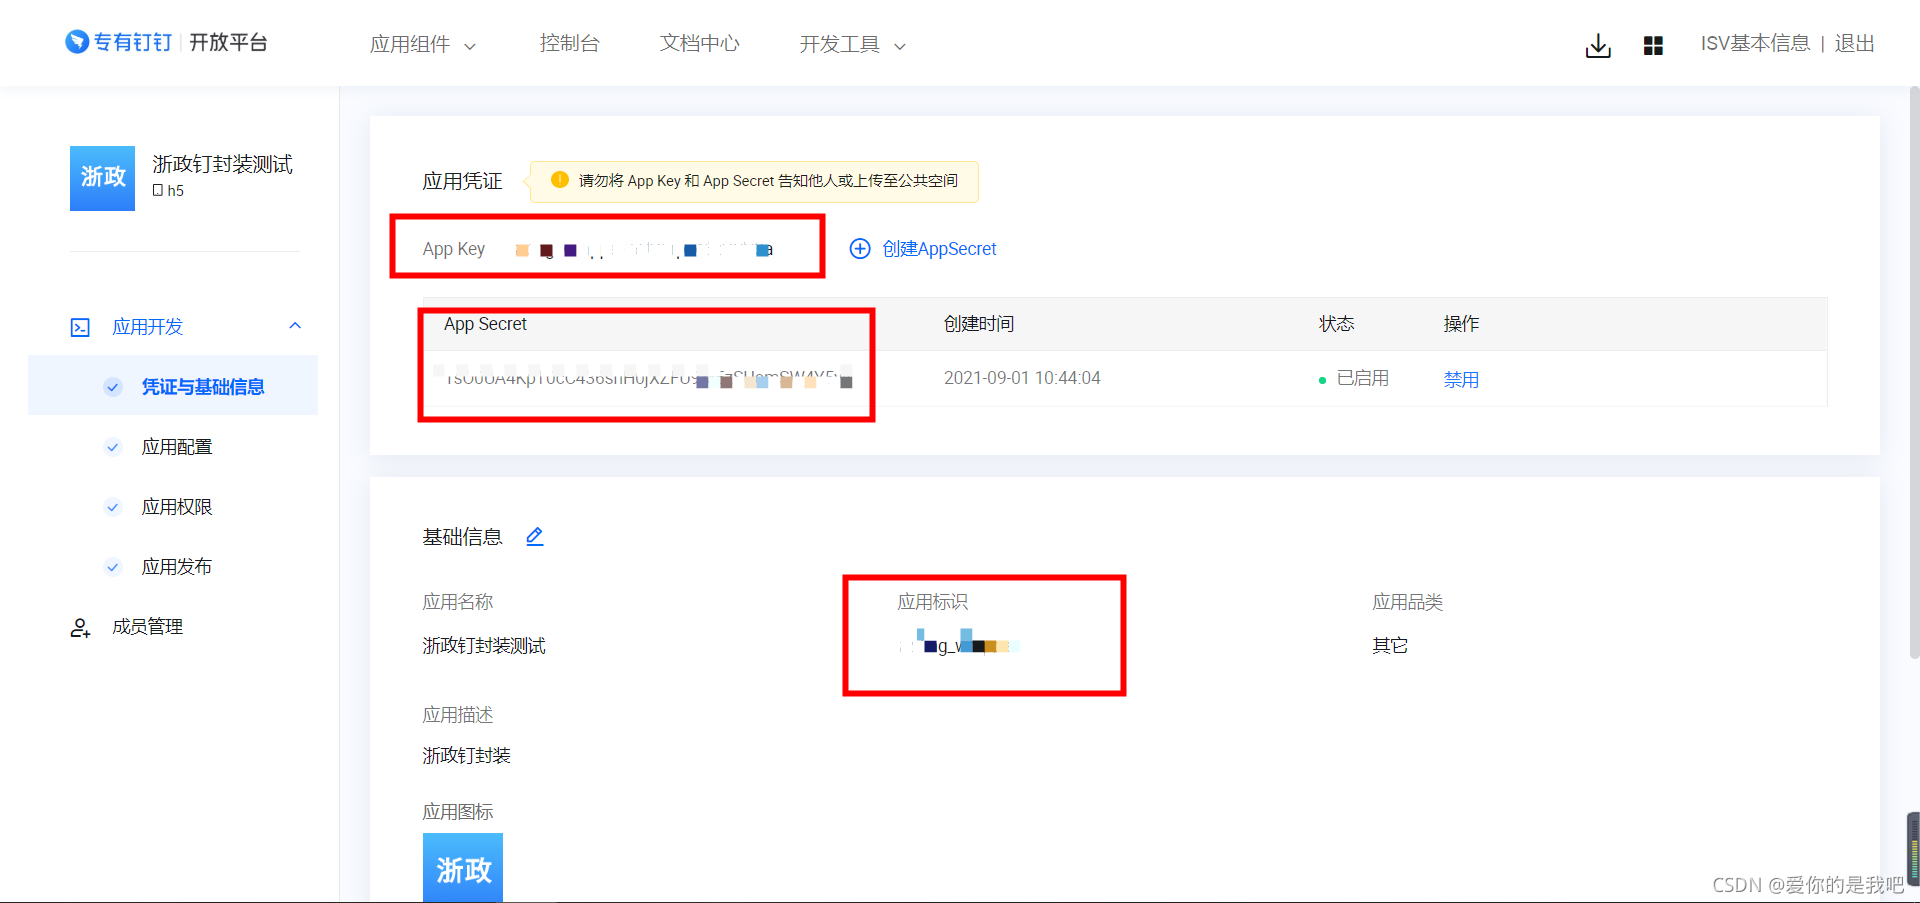The width and height of the screenshot is (1920, 903).
Task: Click the 退出 logout link
Action: click(1854, 43)
